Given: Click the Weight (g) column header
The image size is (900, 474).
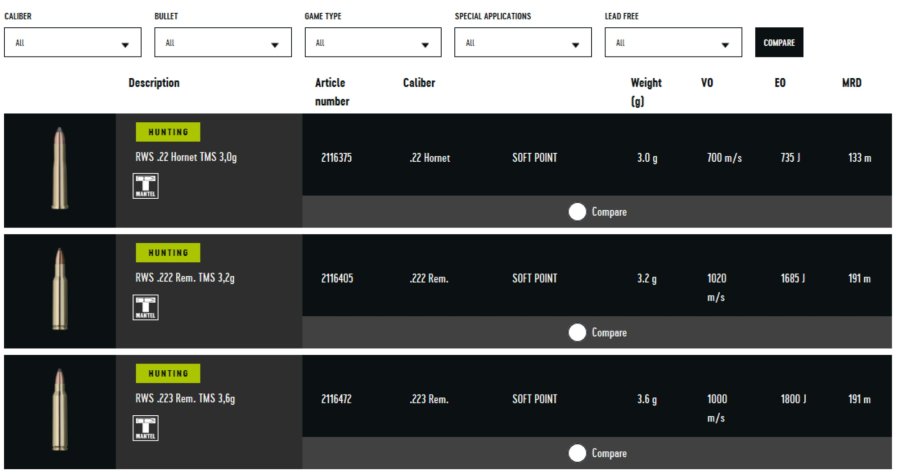Looking at the screenshot, I should click(x=646, y=92).
